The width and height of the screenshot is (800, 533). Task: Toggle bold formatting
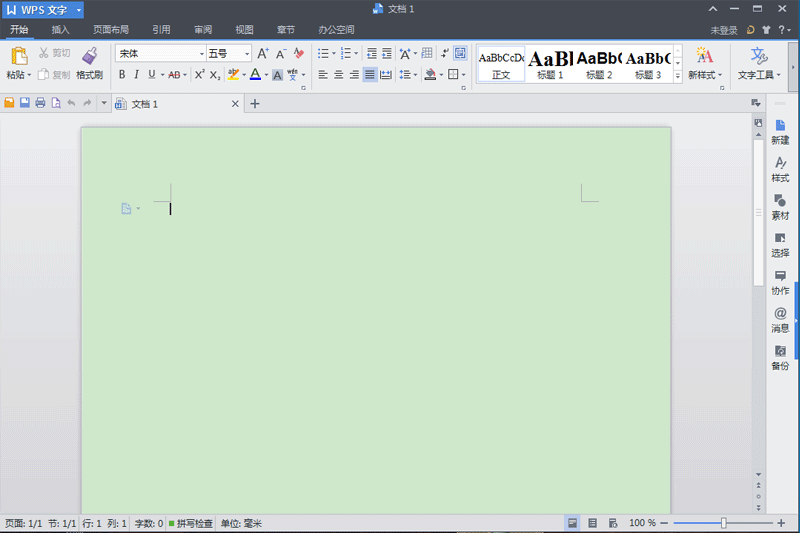122,75
